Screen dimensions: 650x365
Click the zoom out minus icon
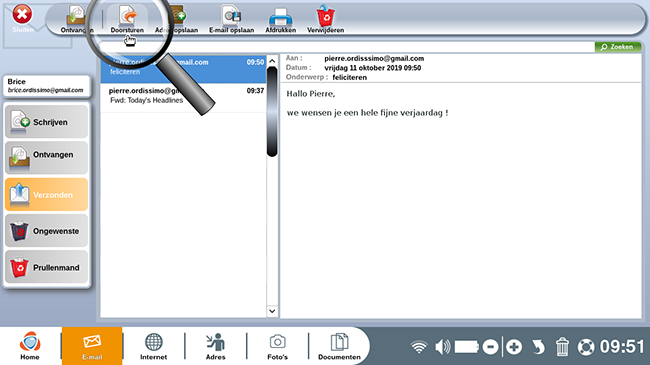pyautogui.click(x=490, y=347)
